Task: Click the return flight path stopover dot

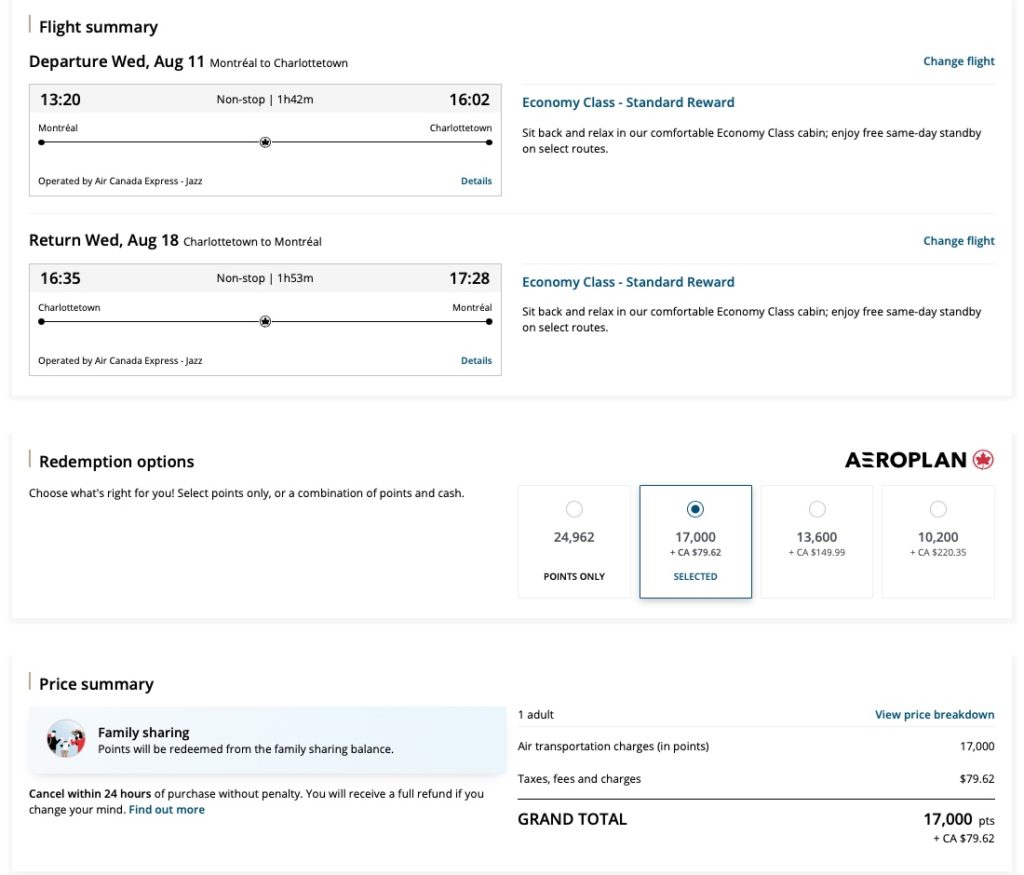Action: pos(264,321)
